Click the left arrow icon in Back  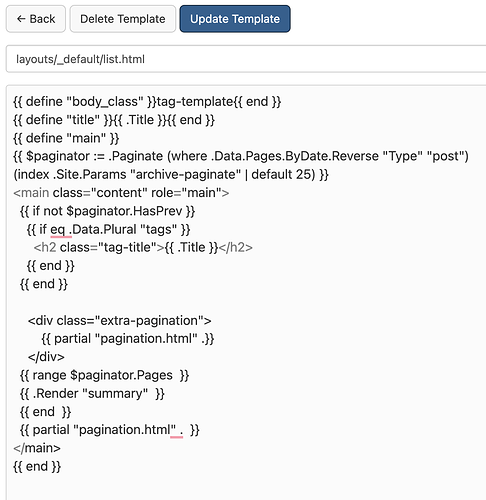coord(21,19)
